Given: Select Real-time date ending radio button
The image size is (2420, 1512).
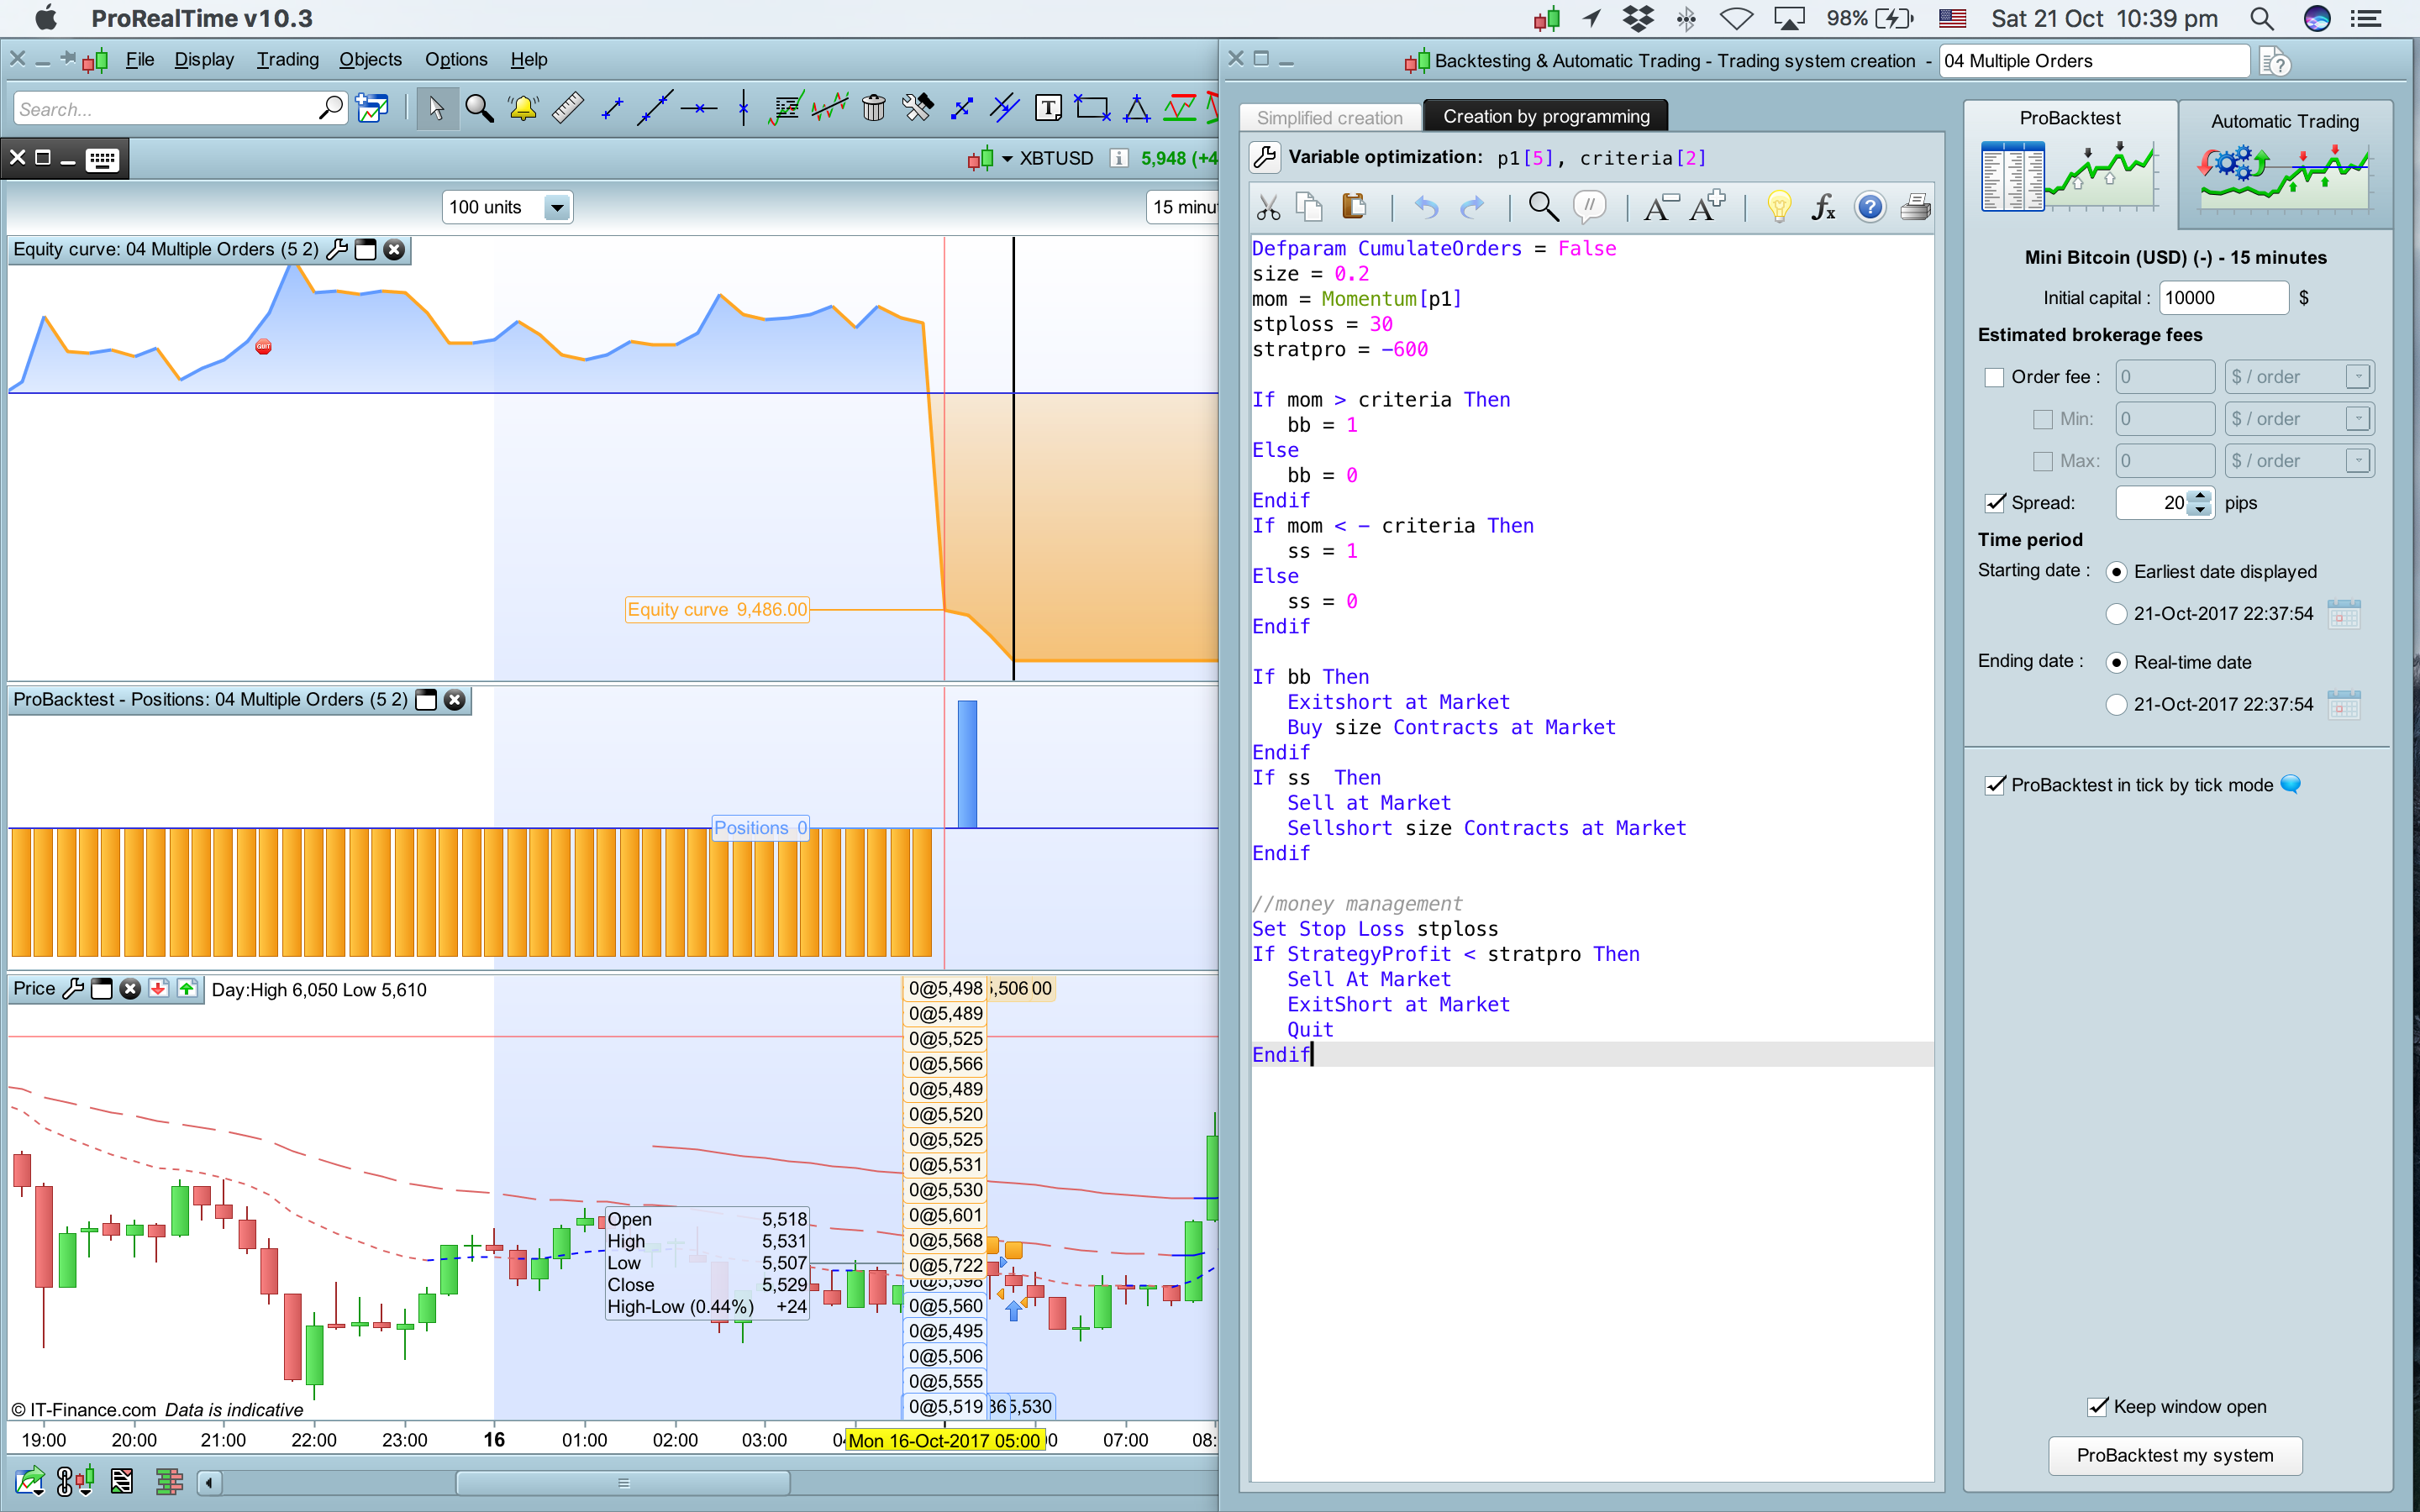Looking at the screenshot, I should [2116, 662].
